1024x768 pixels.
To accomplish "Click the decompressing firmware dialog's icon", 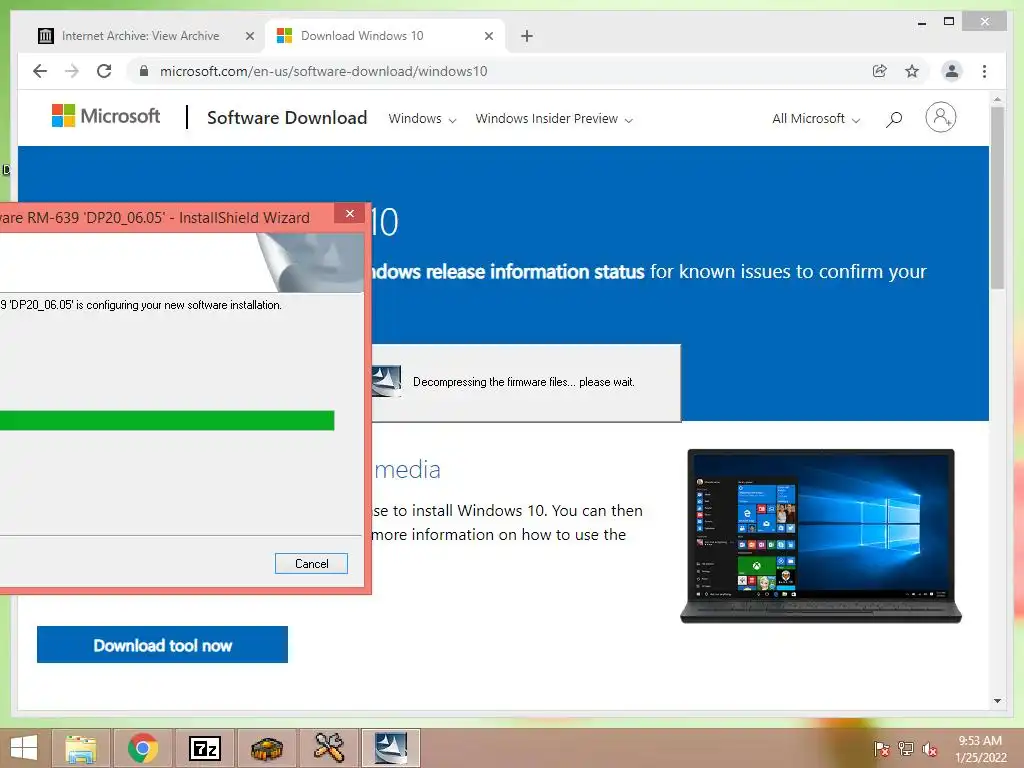I will click(386, 381).
